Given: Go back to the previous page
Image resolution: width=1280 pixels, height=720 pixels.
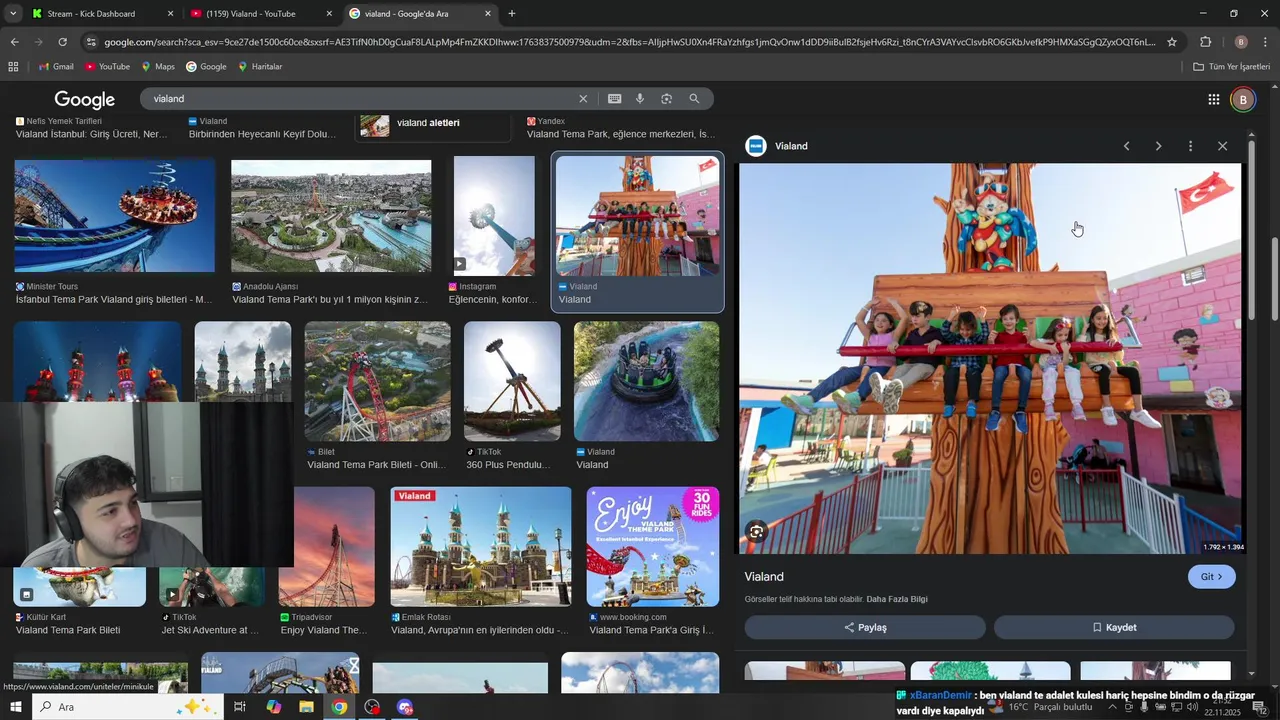Looking at the screenshot, I should (x=14, y=42).
